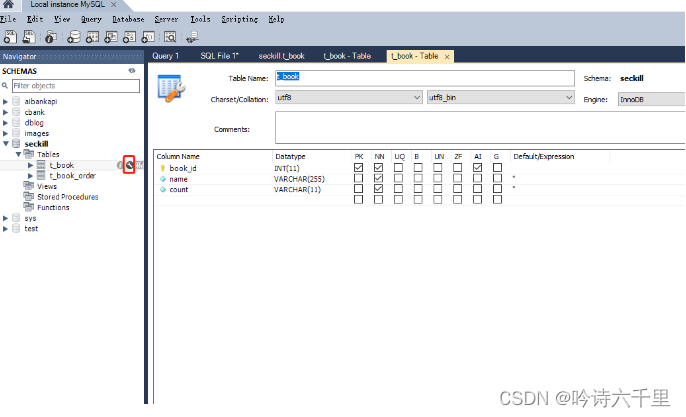Select the dblog schema
This screenshot has height=417, width=686.
click(x=34, y=123)
